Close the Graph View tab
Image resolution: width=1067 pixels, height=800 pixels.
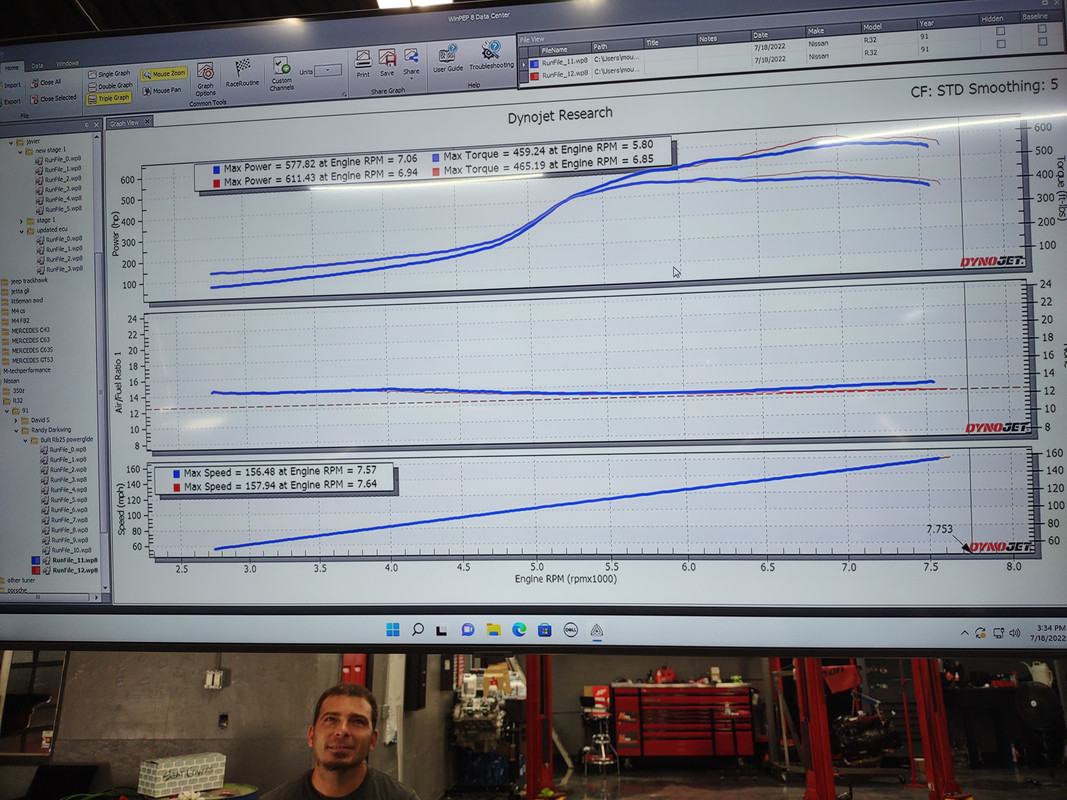147,122
